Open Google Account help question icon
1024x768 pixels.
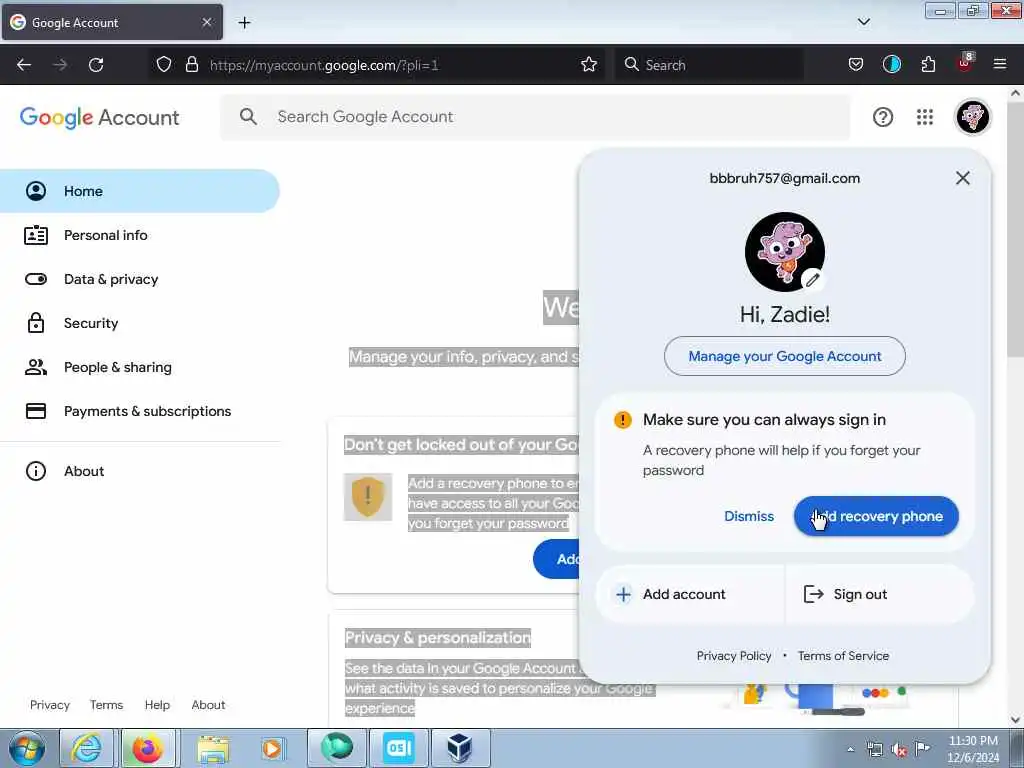[882, 117]
